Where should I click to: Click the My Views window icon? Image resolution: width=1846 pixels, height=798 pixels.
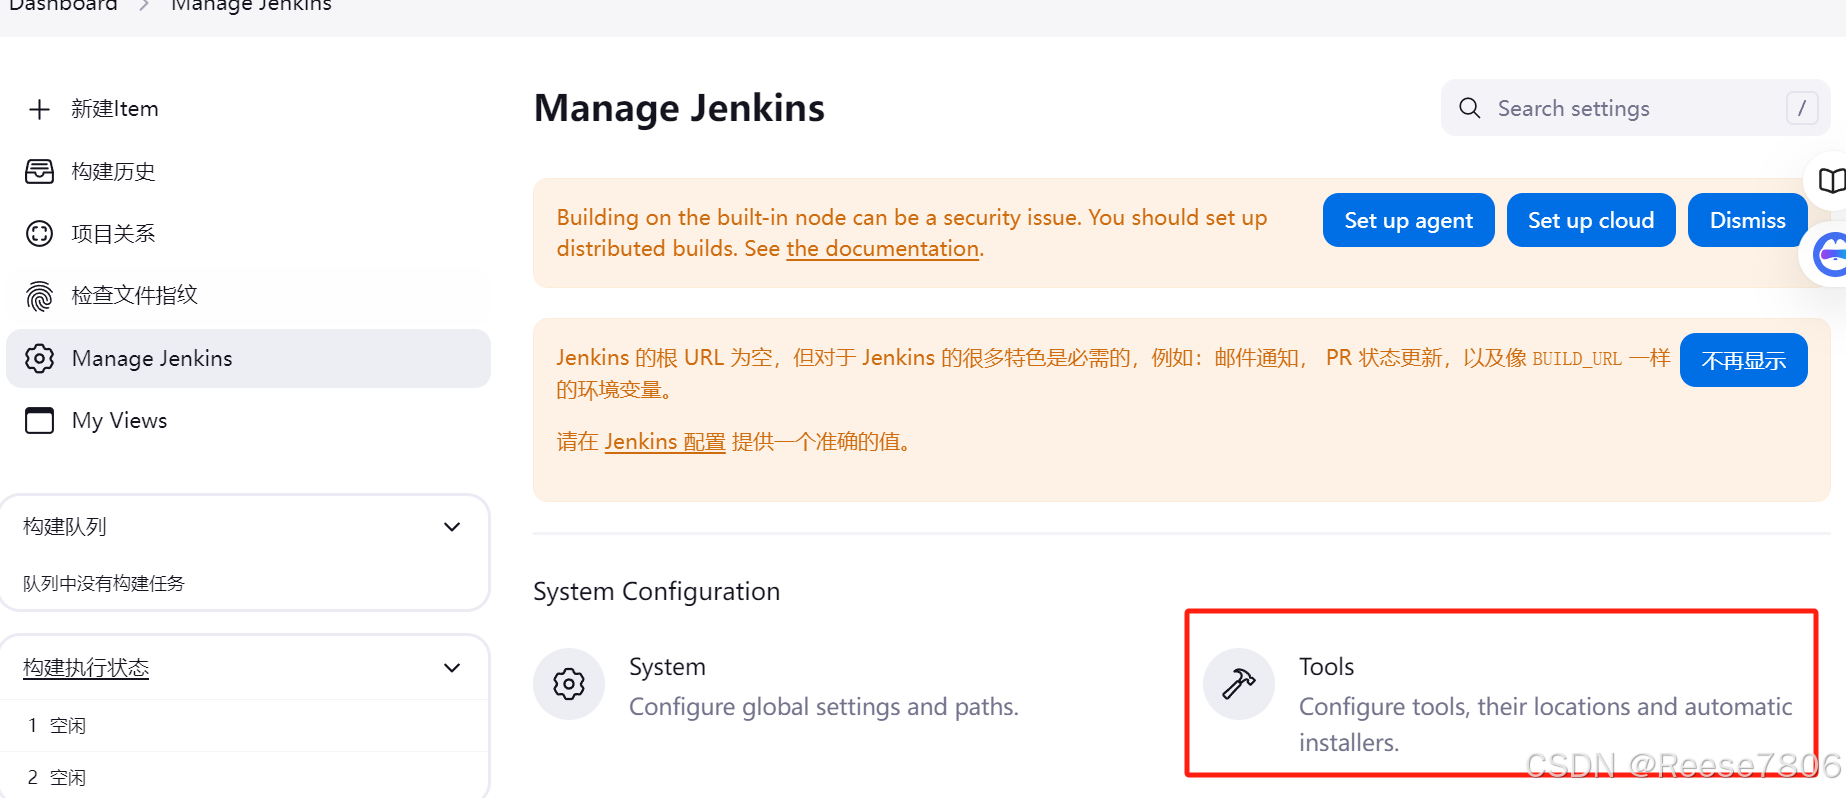pos(39,420)
